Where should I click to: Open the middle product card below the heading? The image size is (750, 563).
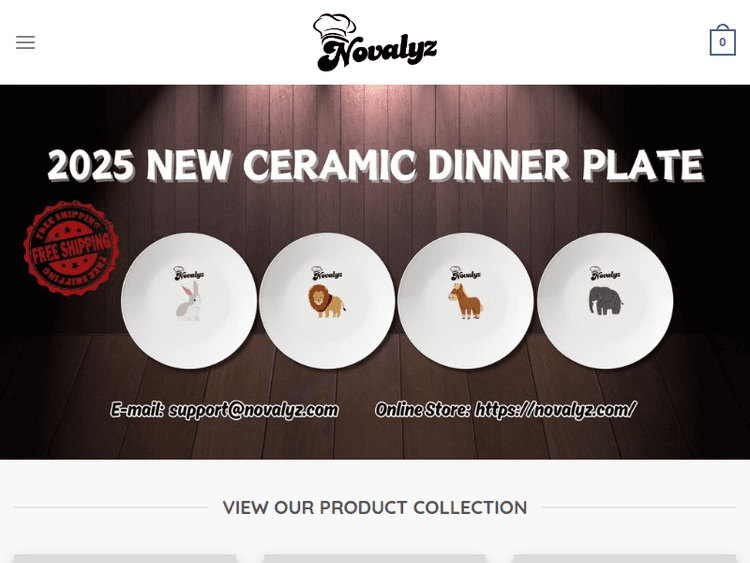click(375, 558)
